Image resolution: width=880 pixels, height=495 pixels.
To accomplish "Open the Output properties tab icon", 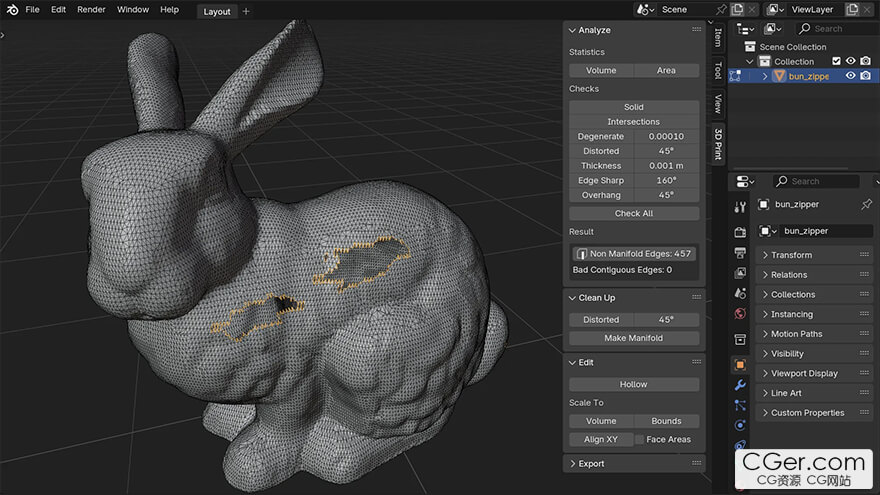I will click(x=740, y=253).
